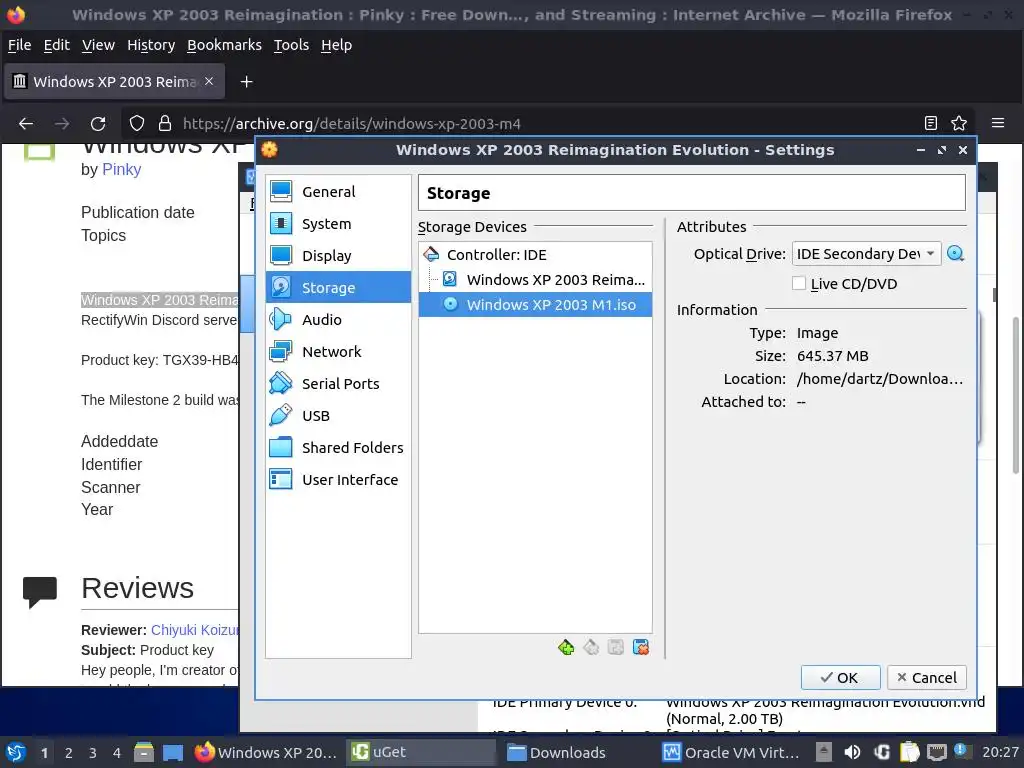
Task: Switch to workspace 2
Action: [69, 752]
